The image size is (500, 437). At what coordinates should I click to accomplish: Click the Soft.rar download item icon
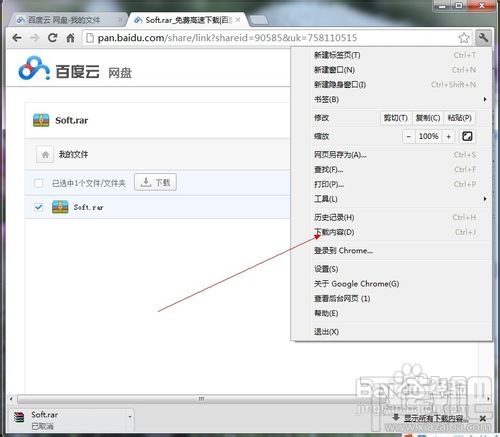(20, 418)
